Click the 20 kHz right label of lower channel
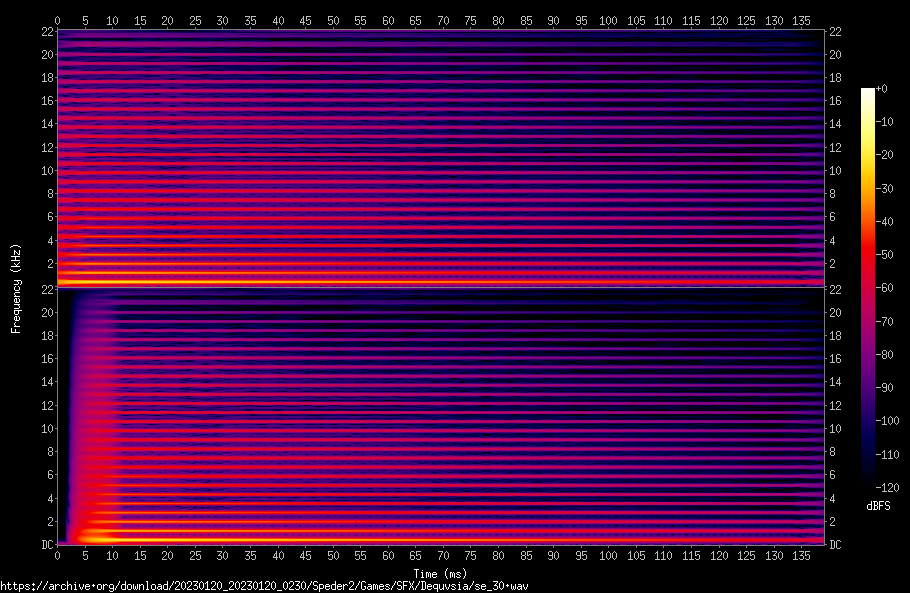This screenshot has height=593, width=910. point(835,312)
